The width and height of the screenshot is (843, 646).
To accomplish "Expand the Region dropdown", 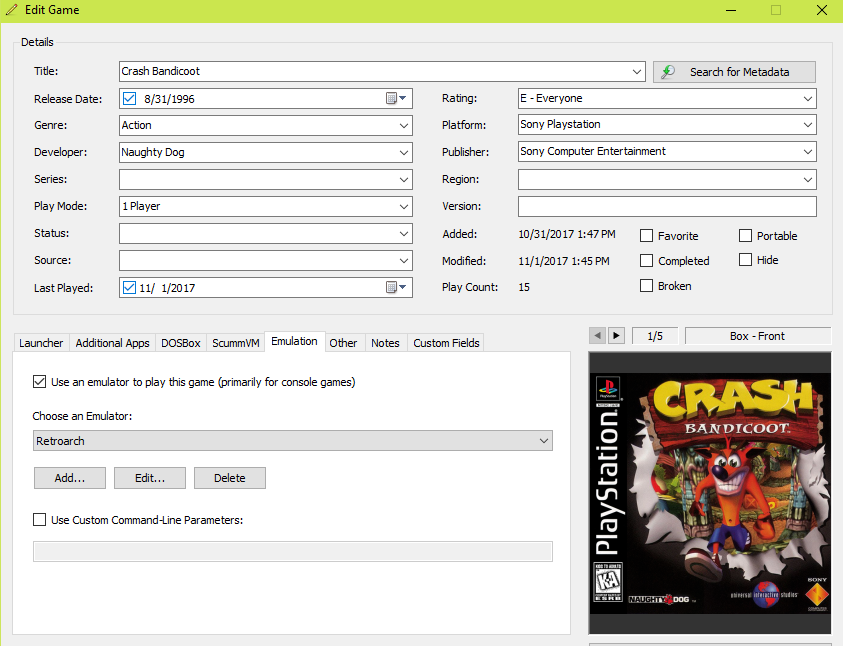I will pyautogui.click(x=808, y=180).
